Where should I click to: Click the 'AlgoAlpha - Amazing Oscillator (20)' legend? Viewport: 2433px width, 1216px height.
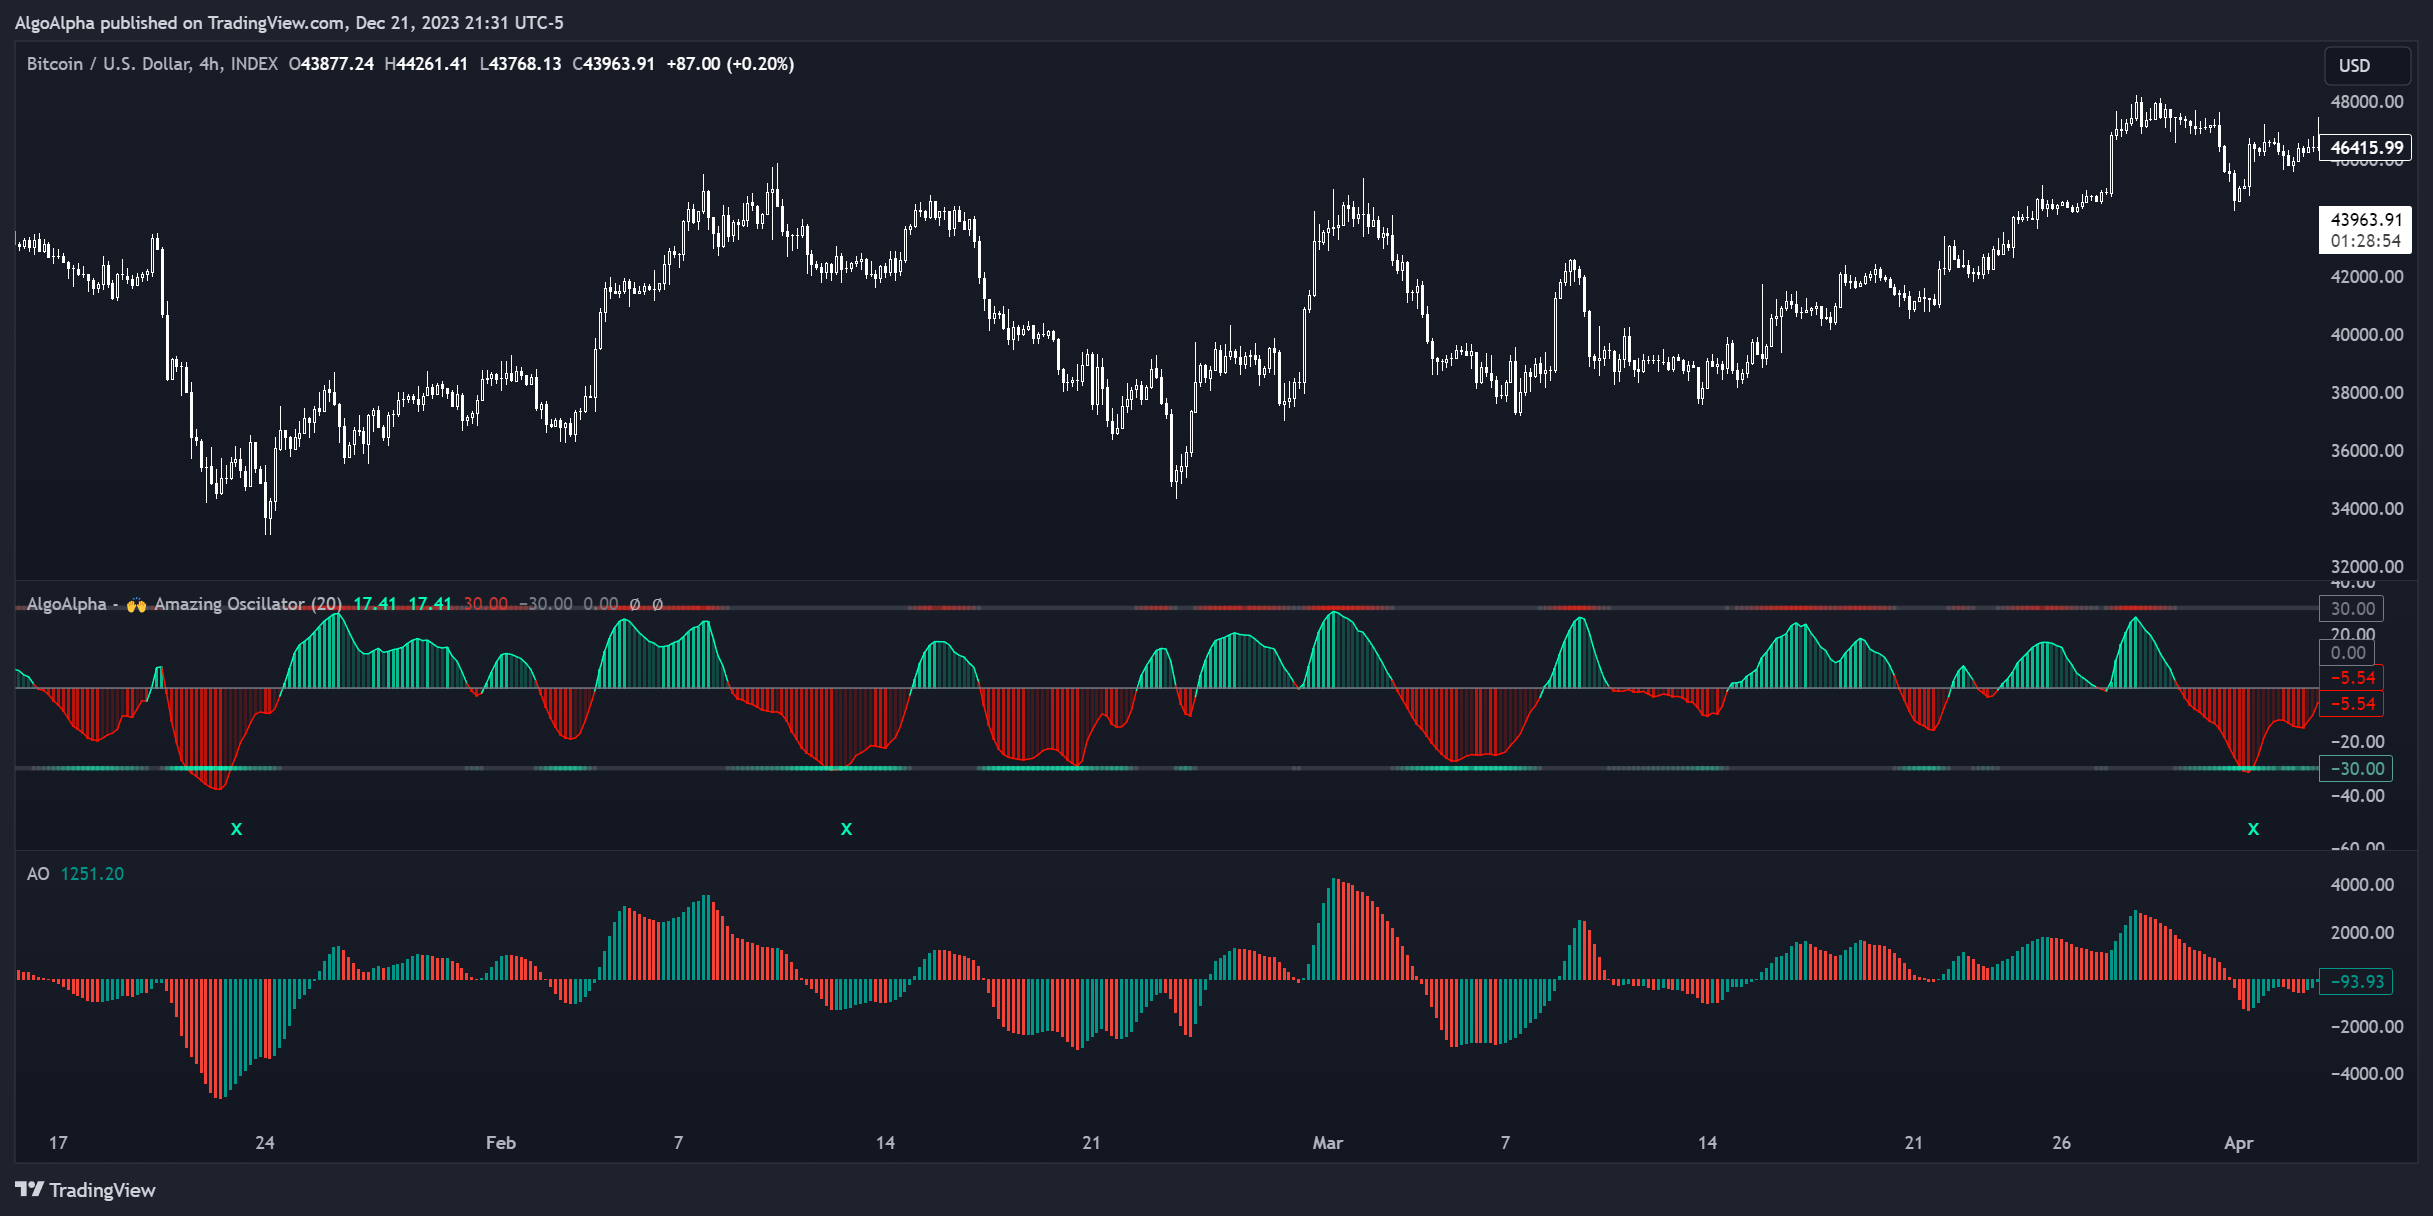pos(184,604)
